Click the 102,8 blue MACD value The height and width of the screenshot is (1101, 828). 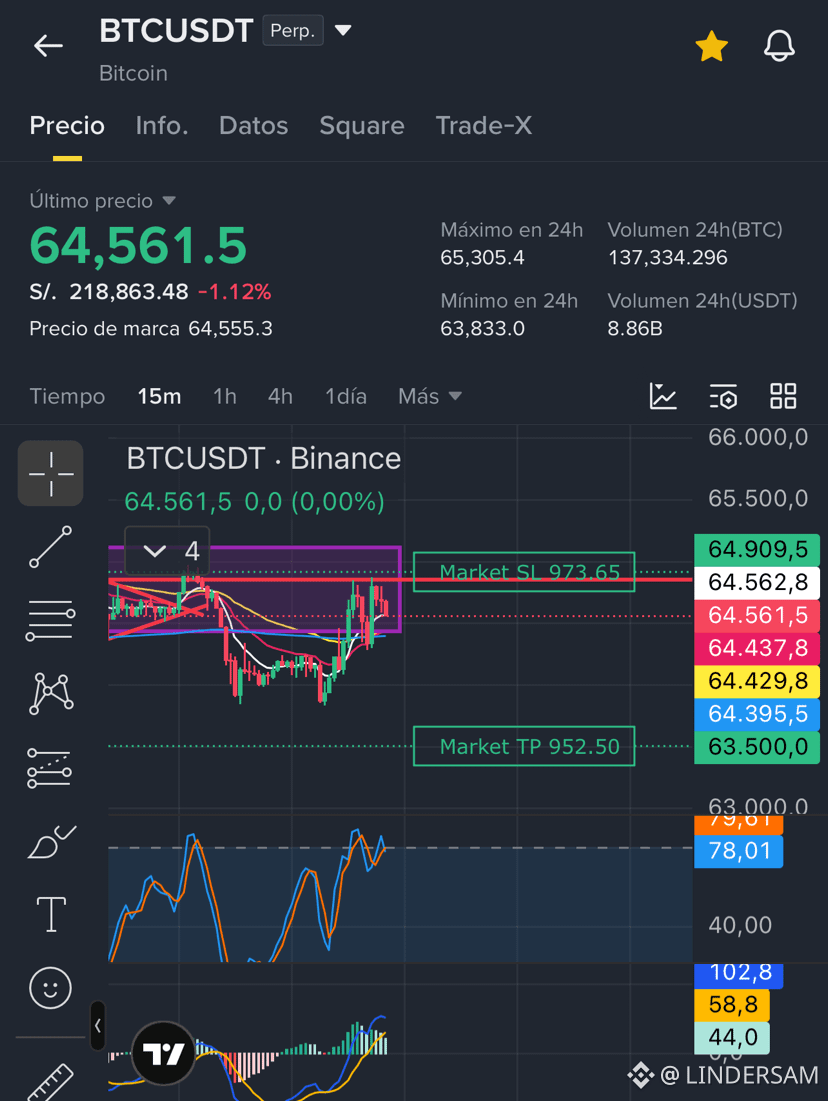(738, 974)
